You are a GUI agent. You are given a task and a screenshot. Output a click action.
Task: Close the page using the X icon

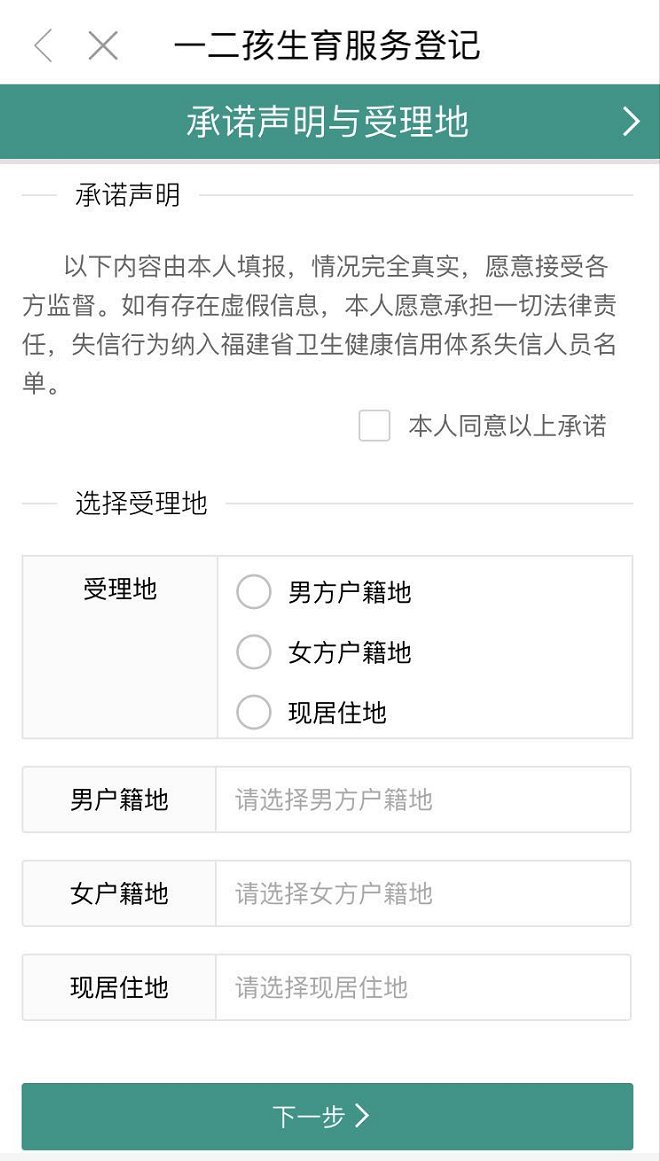pos(103,46)
